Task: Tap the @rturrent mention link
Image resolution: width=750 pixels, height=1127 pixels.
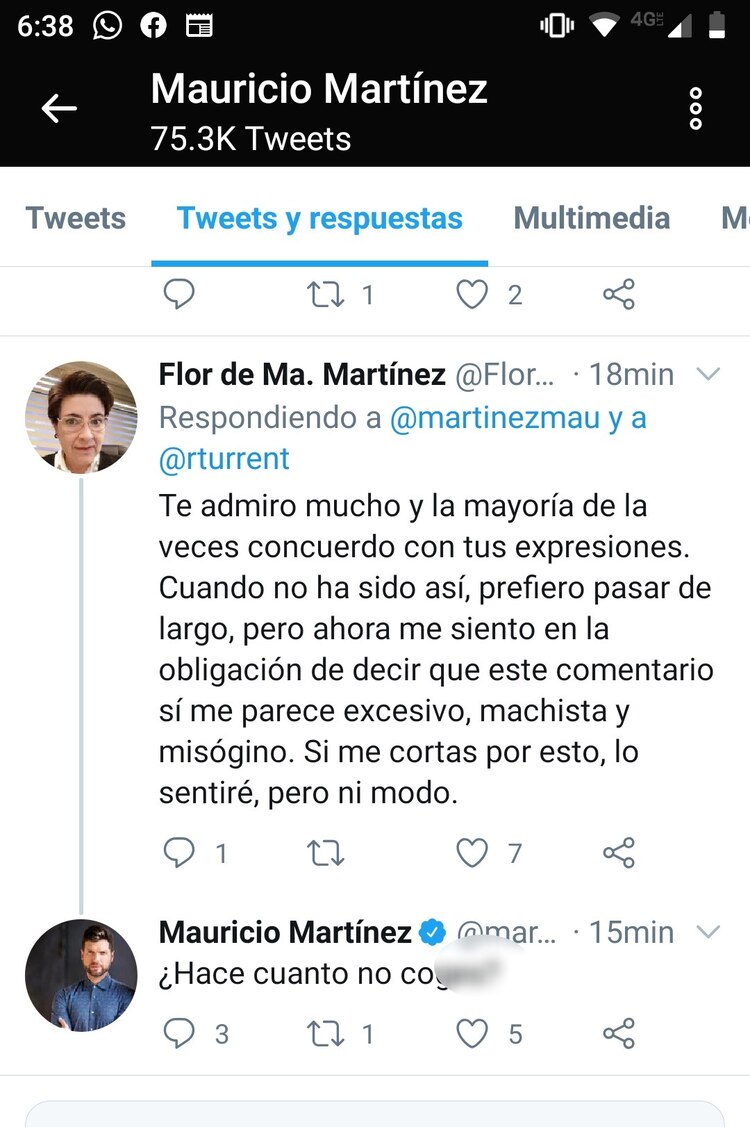Action: pyautogui.click(x=224, y=459)
